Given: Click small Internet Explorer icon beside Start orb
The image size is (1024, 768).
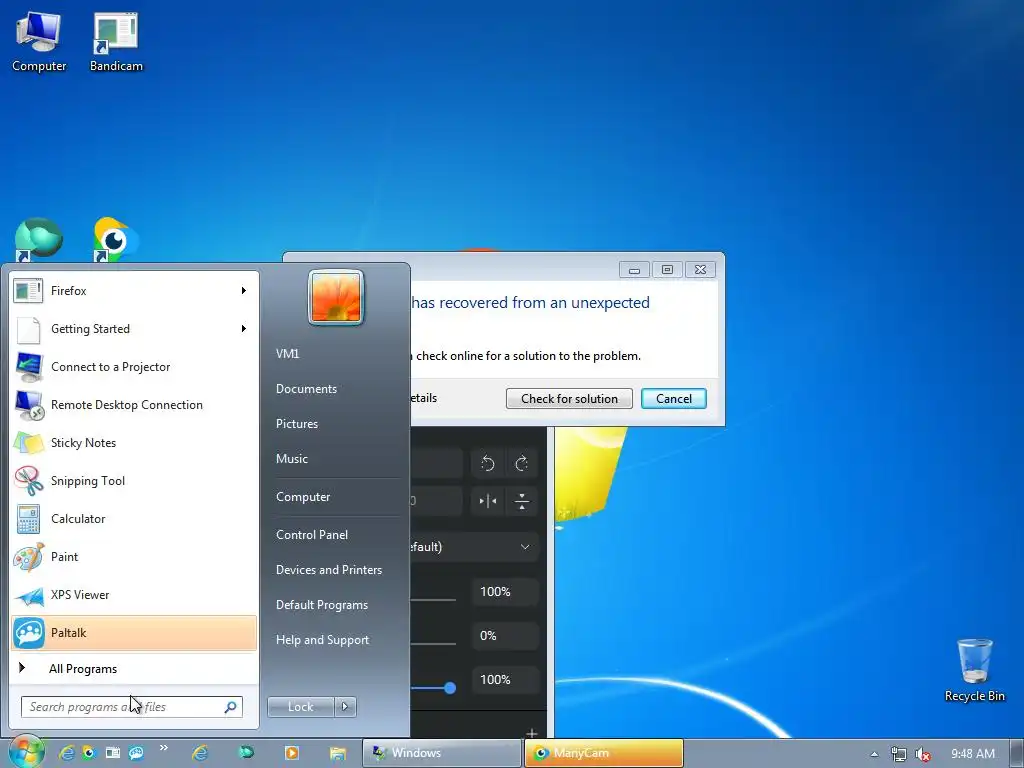Looking at the screenshot, I should coord(66,753).
